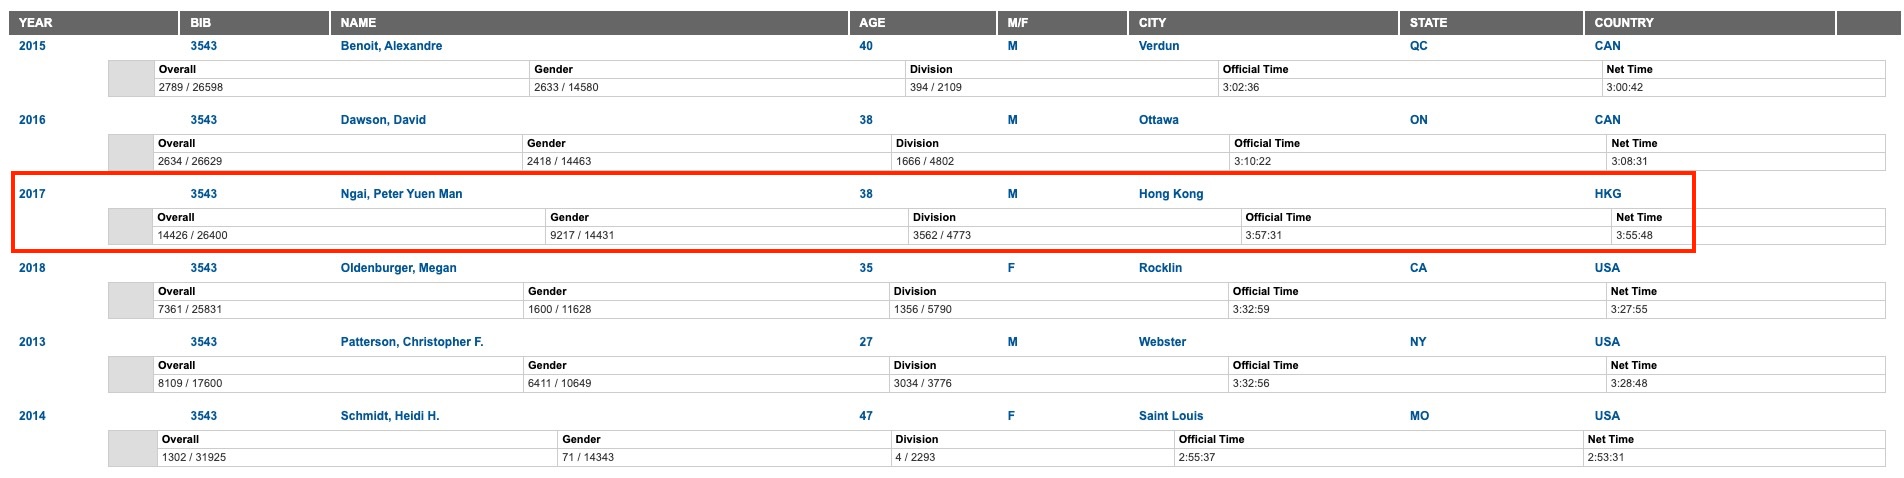Open Schmidt, Heidi H. result
This screenshot has height=478, width=1904.
click(390, 416)
